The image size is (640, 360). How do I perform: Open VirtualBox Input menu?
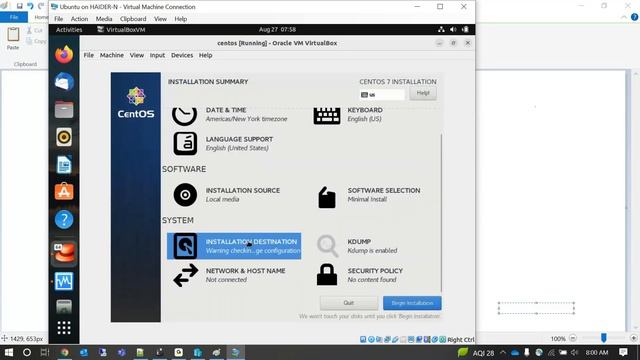coord(157,55)
